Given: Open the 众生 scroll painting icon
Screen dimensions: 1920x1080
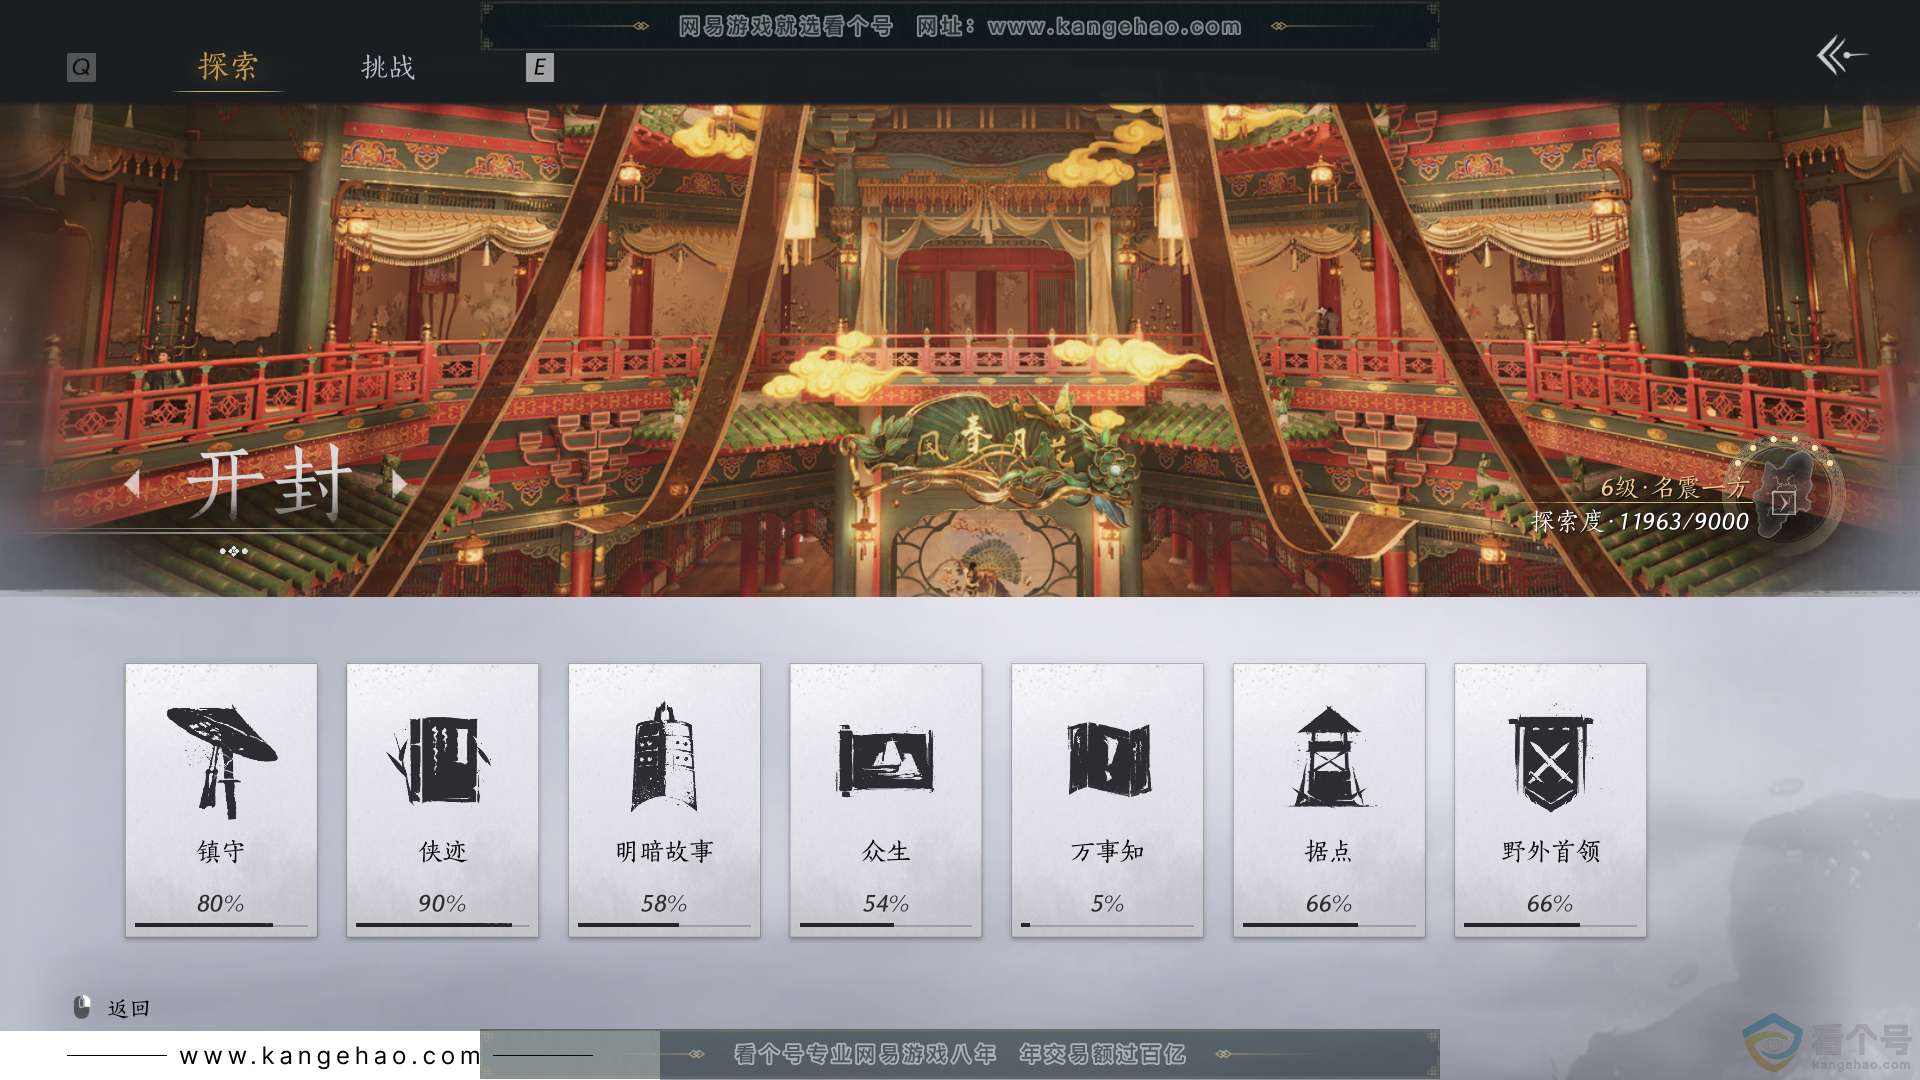Looking at the screenshot, I should [885, 760].
